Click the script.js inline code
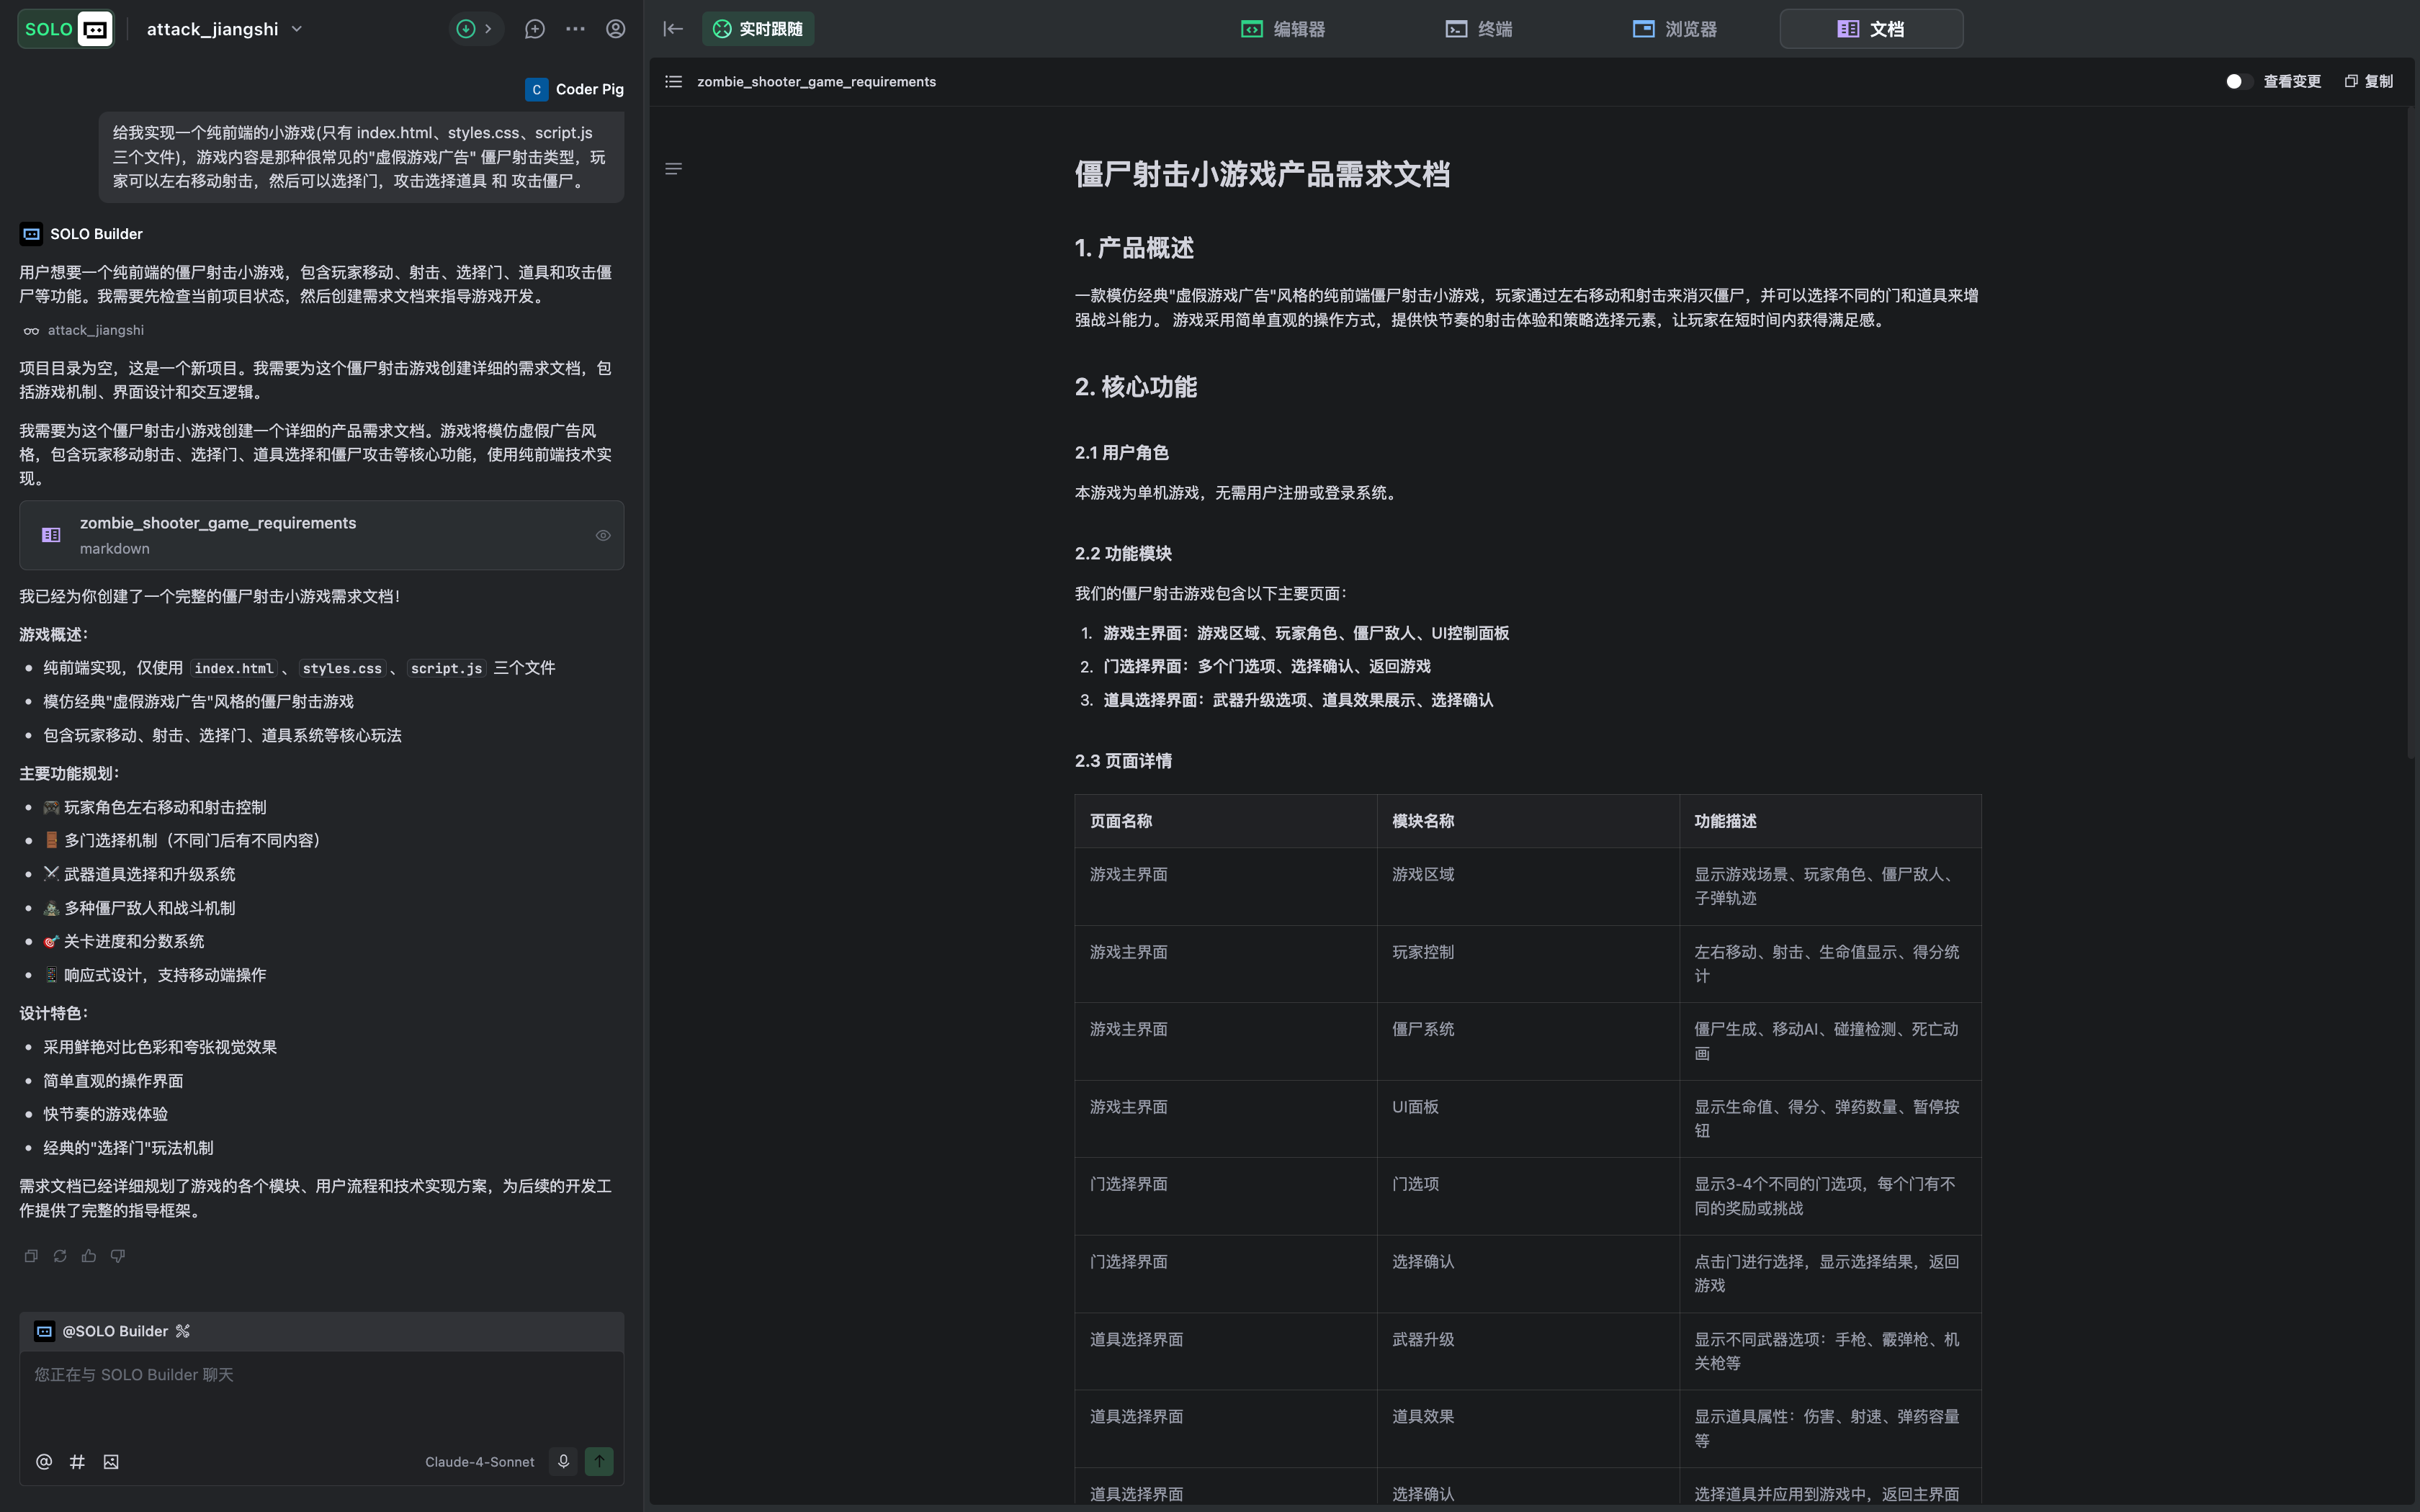This screenshot has width=2420, height=1512. pyautogui.click(x=446, y=668)
